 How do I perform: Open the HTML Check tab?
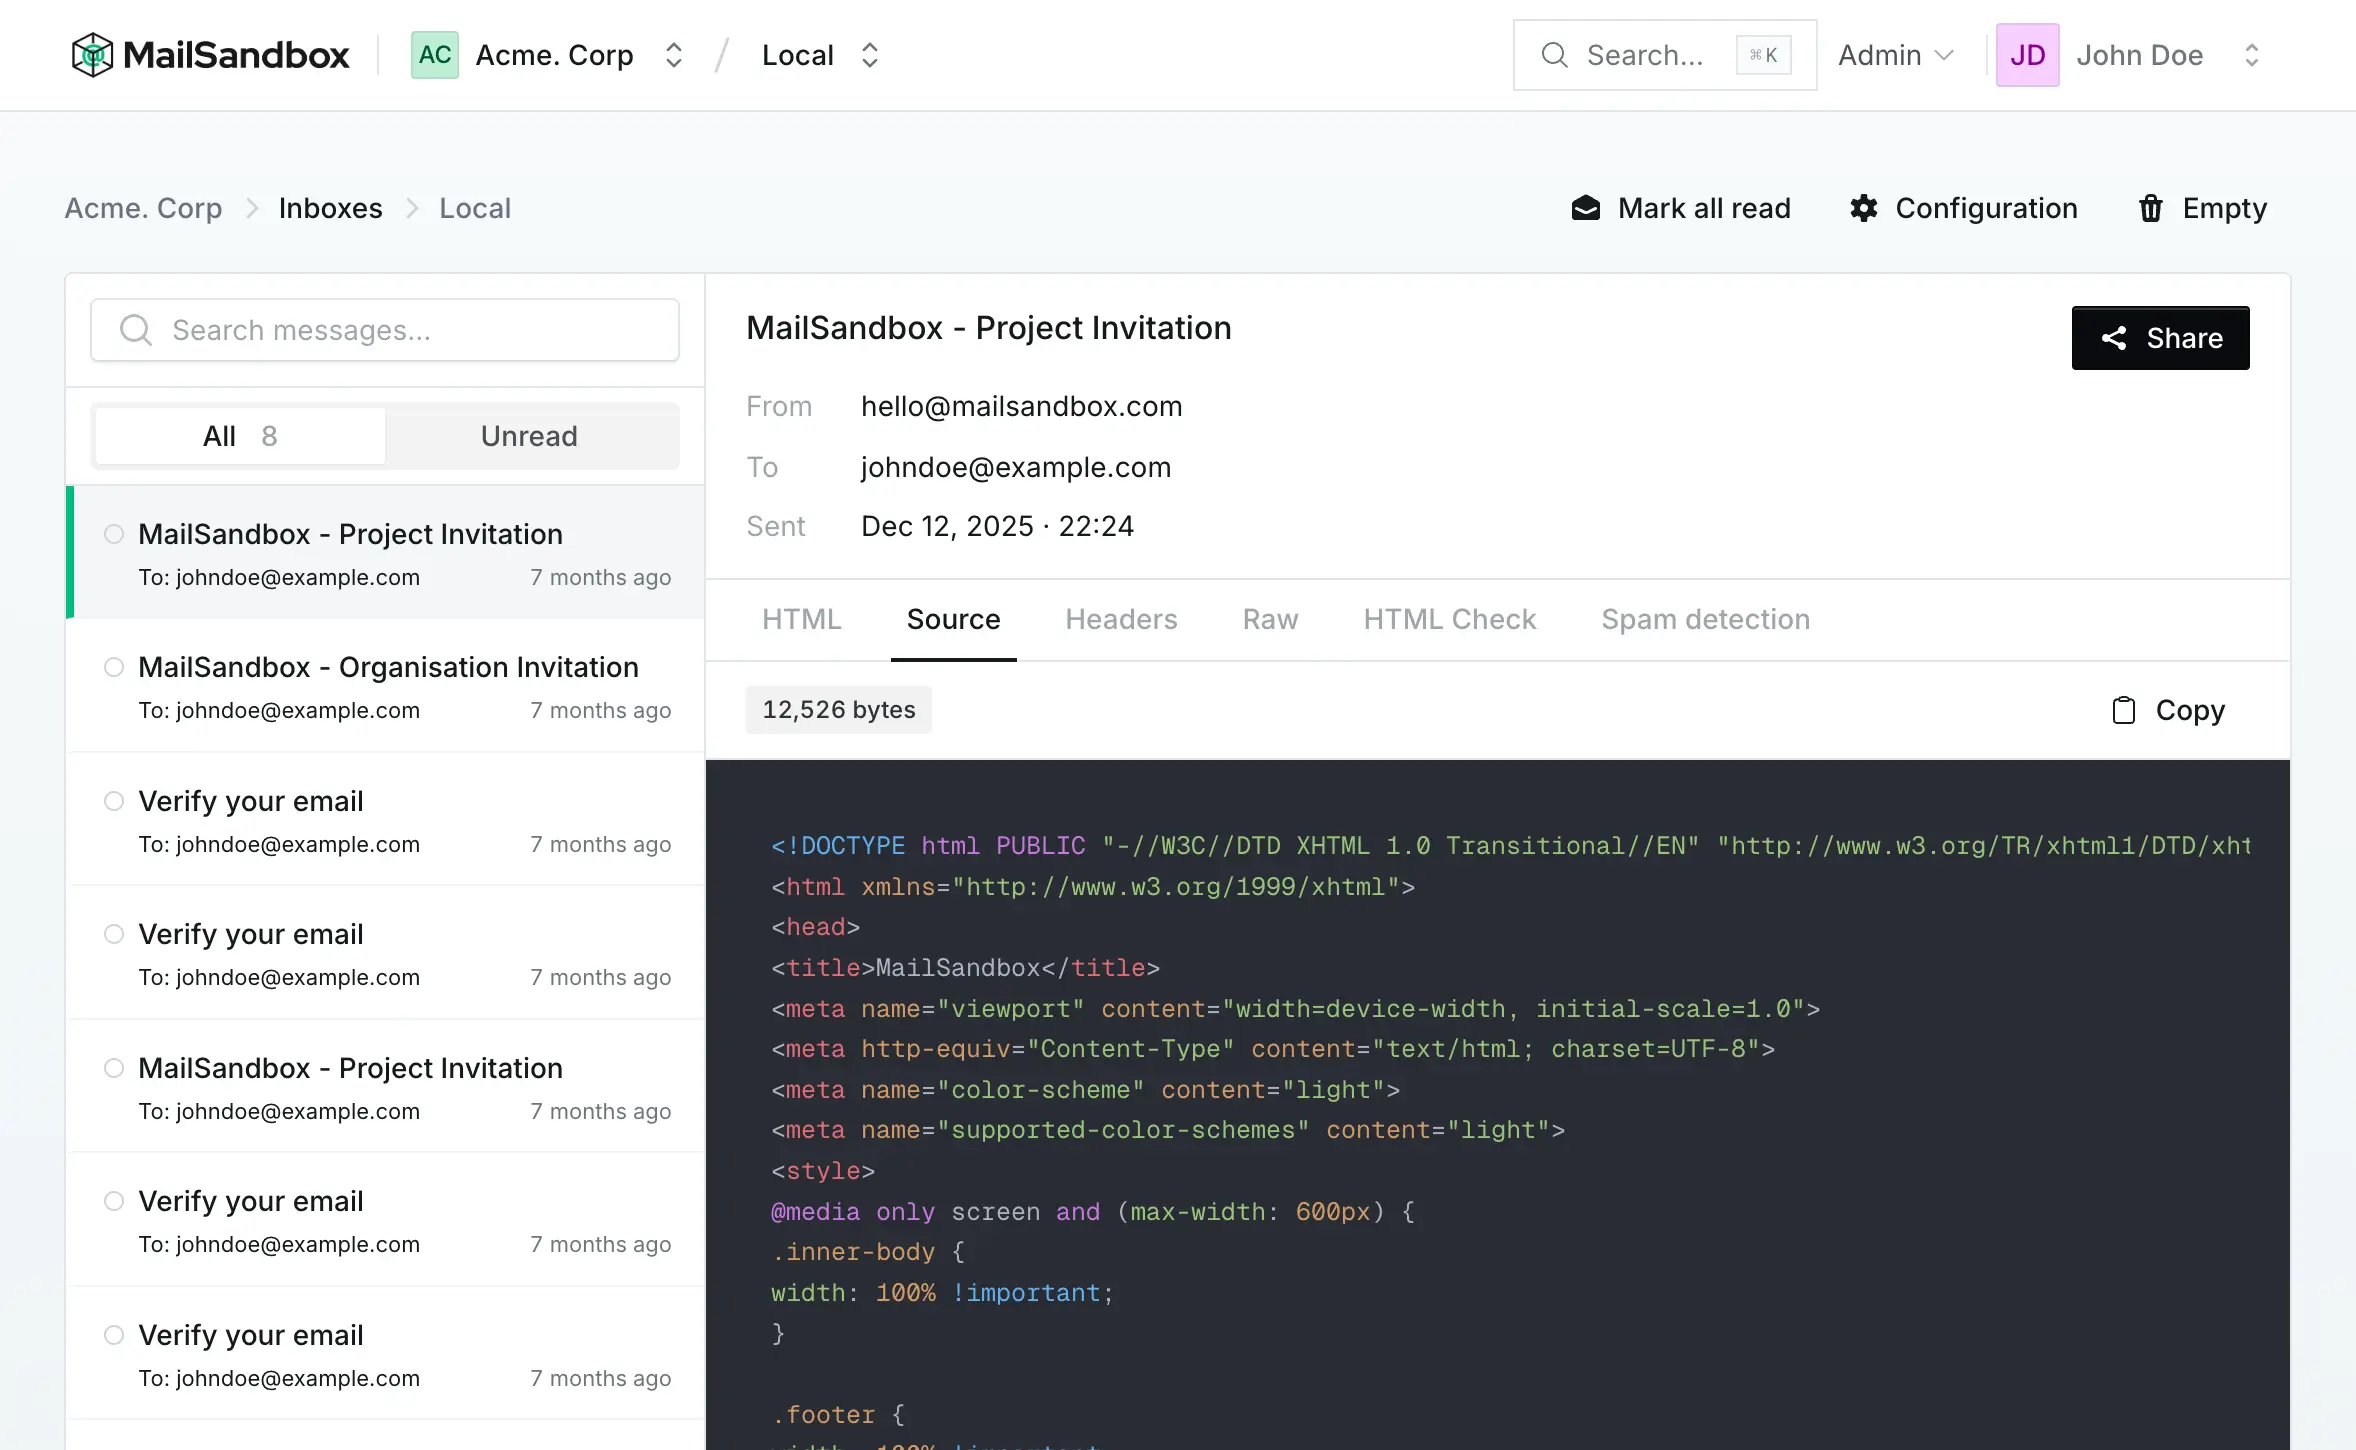point(1450,619)
